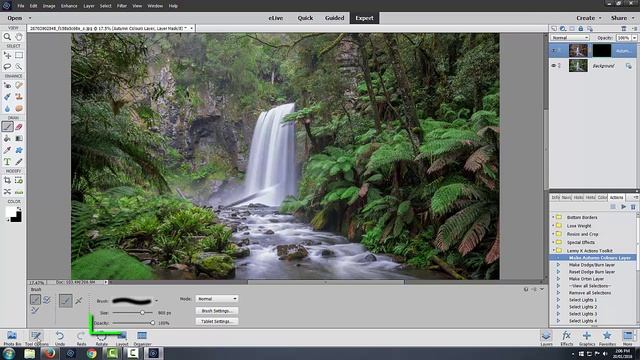Screen dimensions: 640x360
Task: Toggle Background layer visibility eye
Action: (x=553, y=65)
